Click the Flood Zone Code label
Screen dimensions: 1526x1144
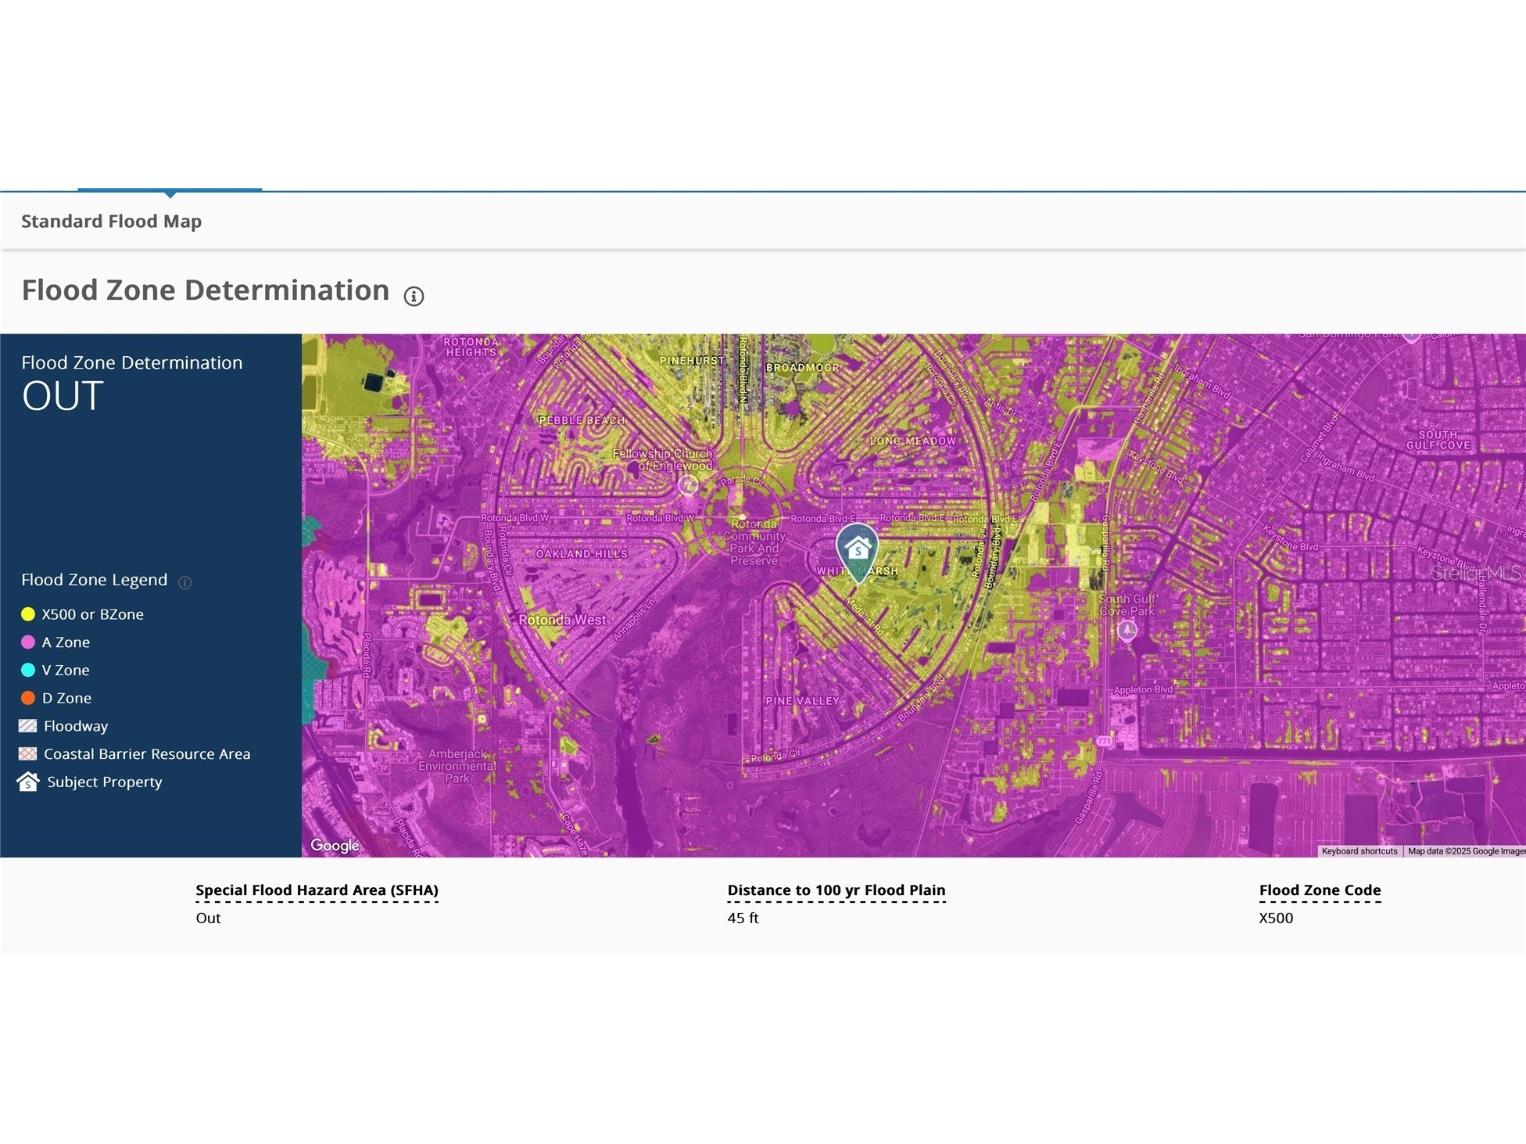[x=1319, y=890]
